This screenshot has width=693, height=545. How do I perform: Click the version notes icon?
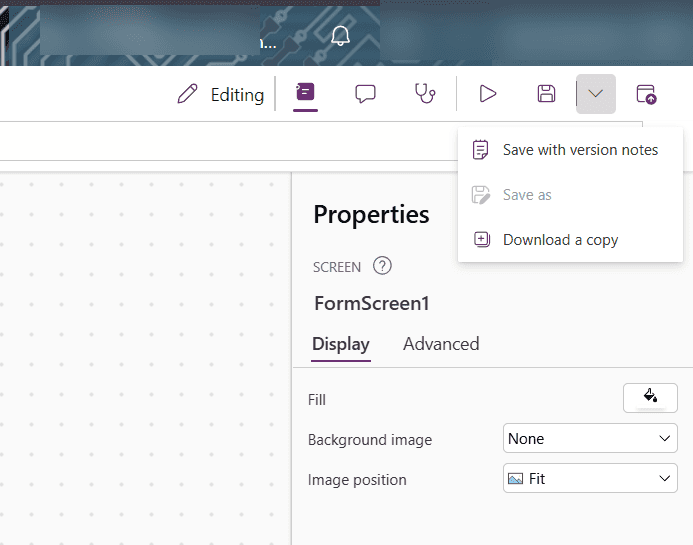[x=480, y=150]
